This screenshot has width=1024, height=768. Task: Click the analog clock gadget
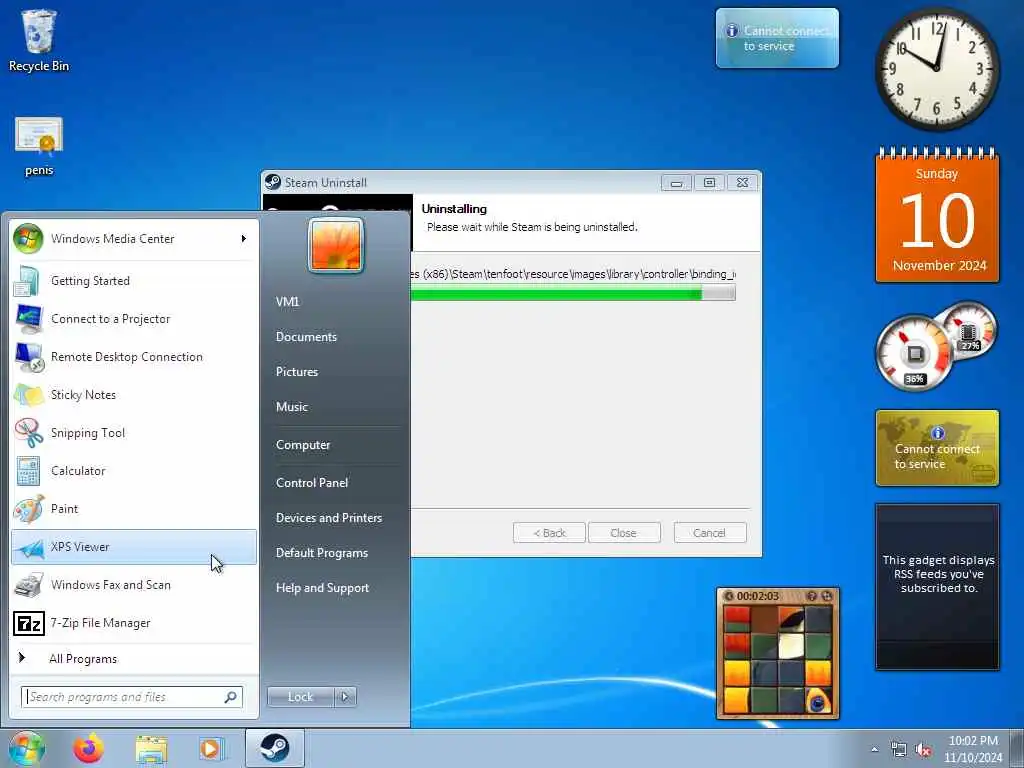[936, 69]
